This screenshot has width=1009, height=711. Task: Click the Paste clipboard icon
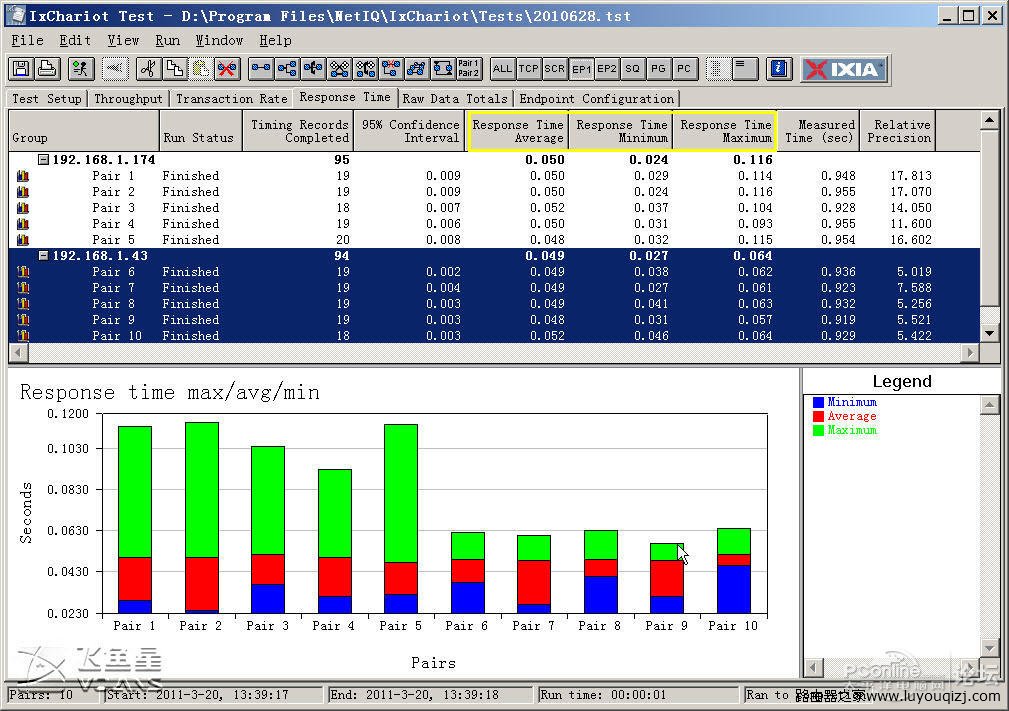pyautogui.click(x=200, y=69)
